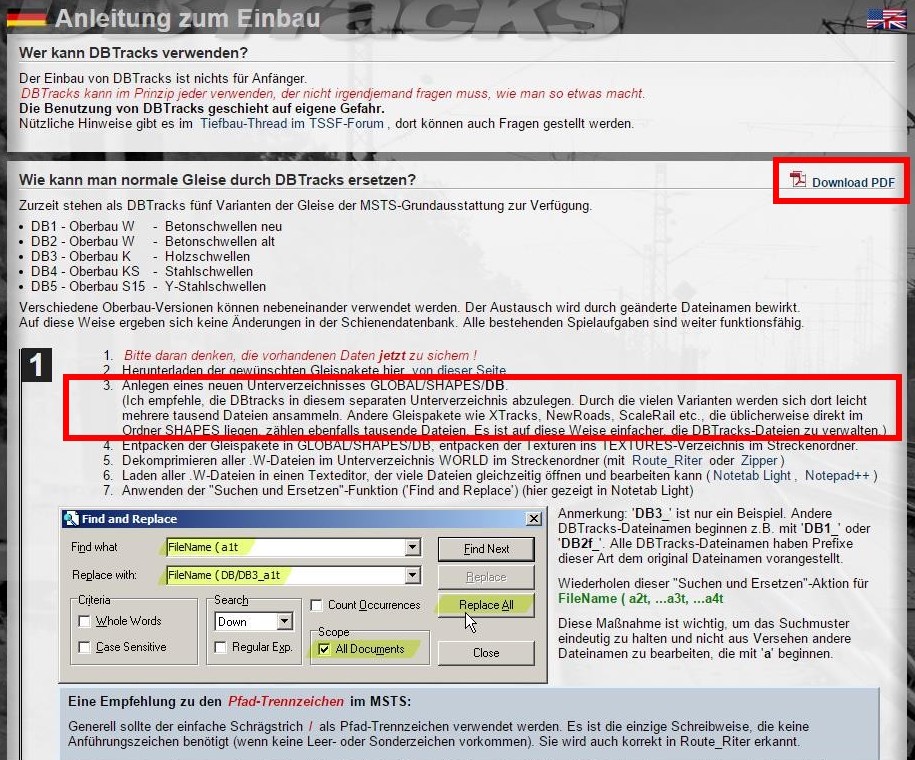Toggle the Count Occurrences checkbox
The height and width of the screenshot is (760, 915).
316,604
